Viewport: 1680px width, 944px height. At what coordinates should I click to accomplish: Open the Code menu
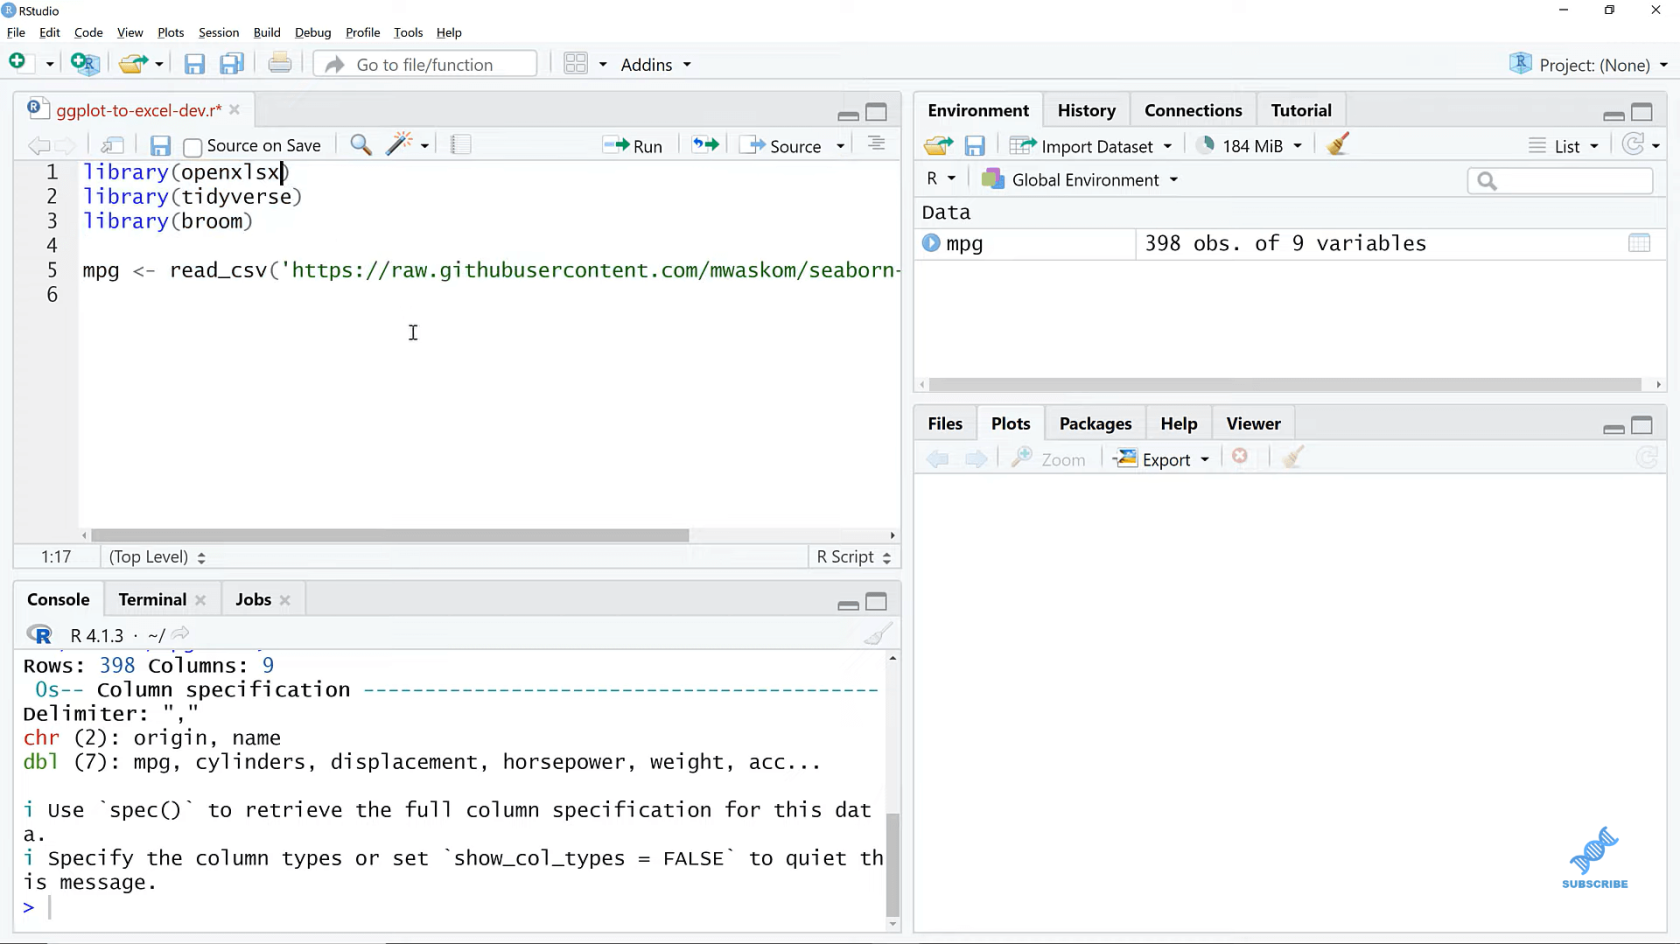click(88, 32)
